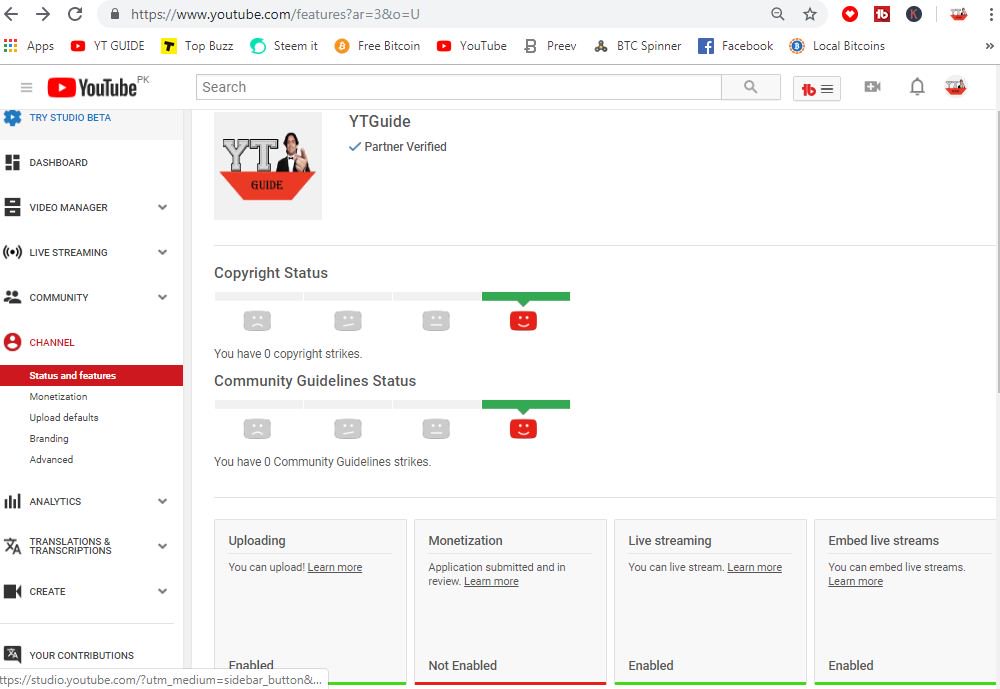Open the red heart extension icon

849,14
